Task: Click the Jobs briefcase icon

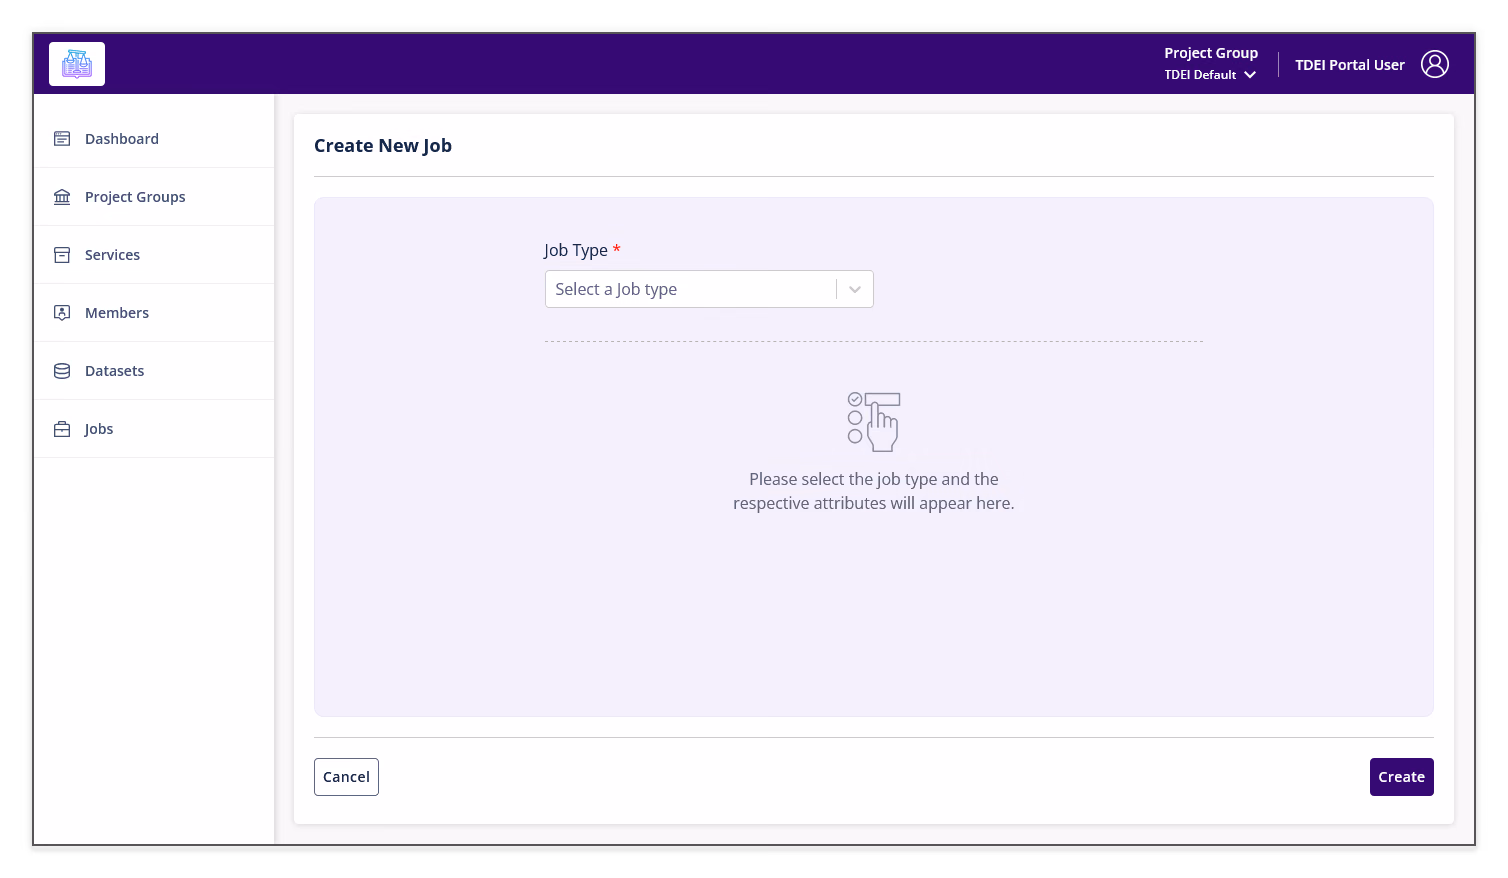Action: 62,429
